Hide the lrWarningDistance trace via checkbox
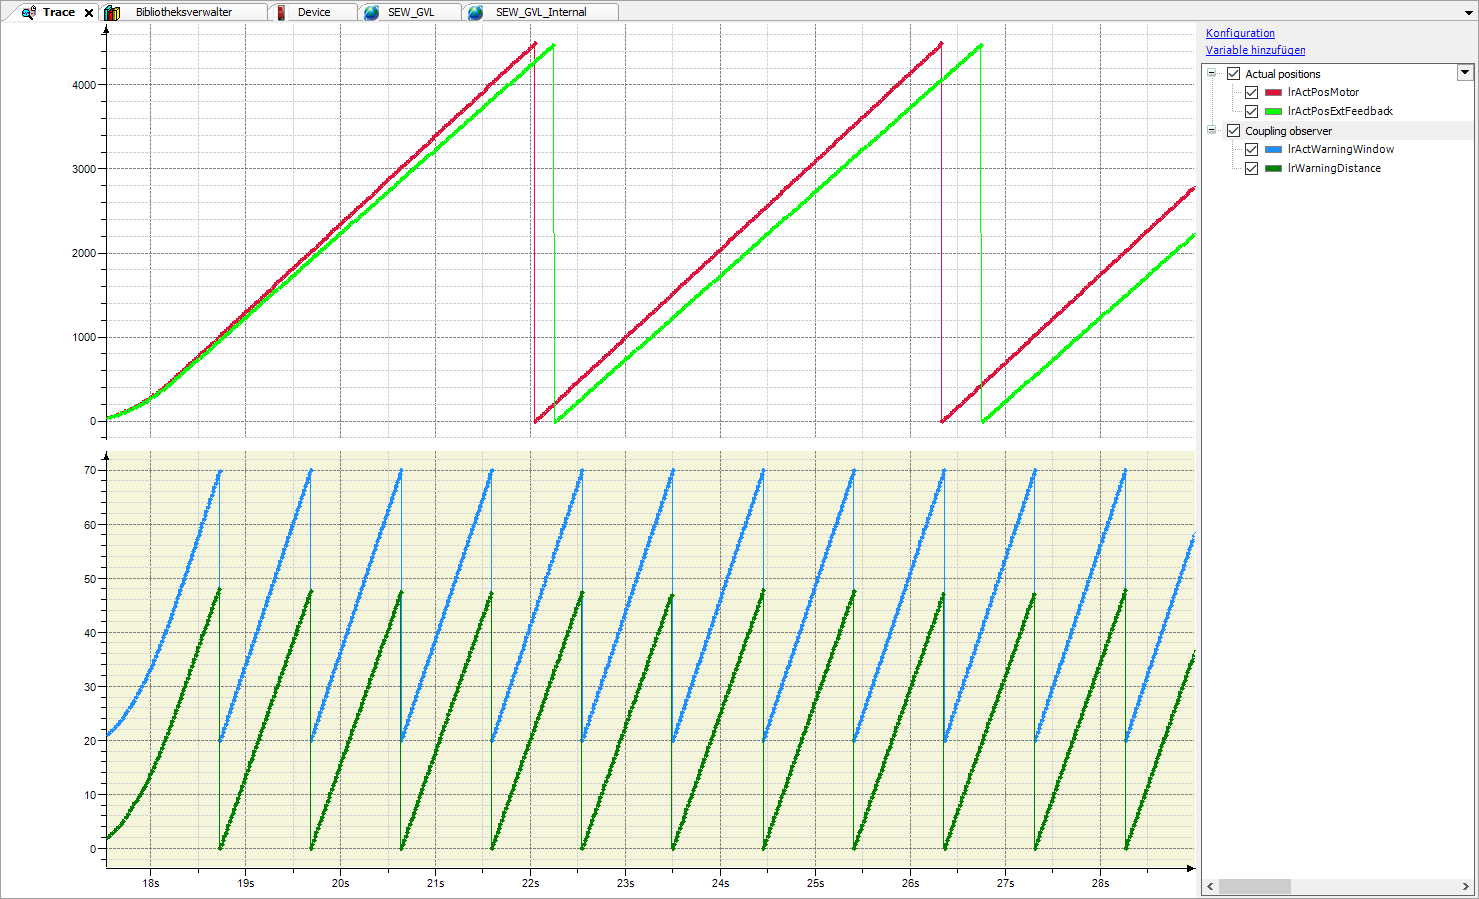1479x899 pixels. click(1251, 168)
